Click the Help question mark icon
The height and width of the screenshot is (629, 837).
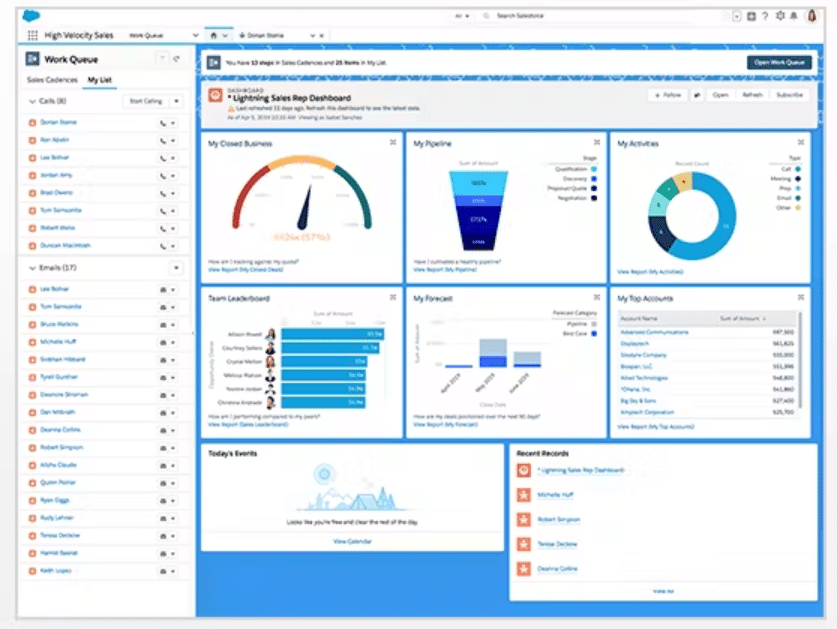(x=766, y=16)
